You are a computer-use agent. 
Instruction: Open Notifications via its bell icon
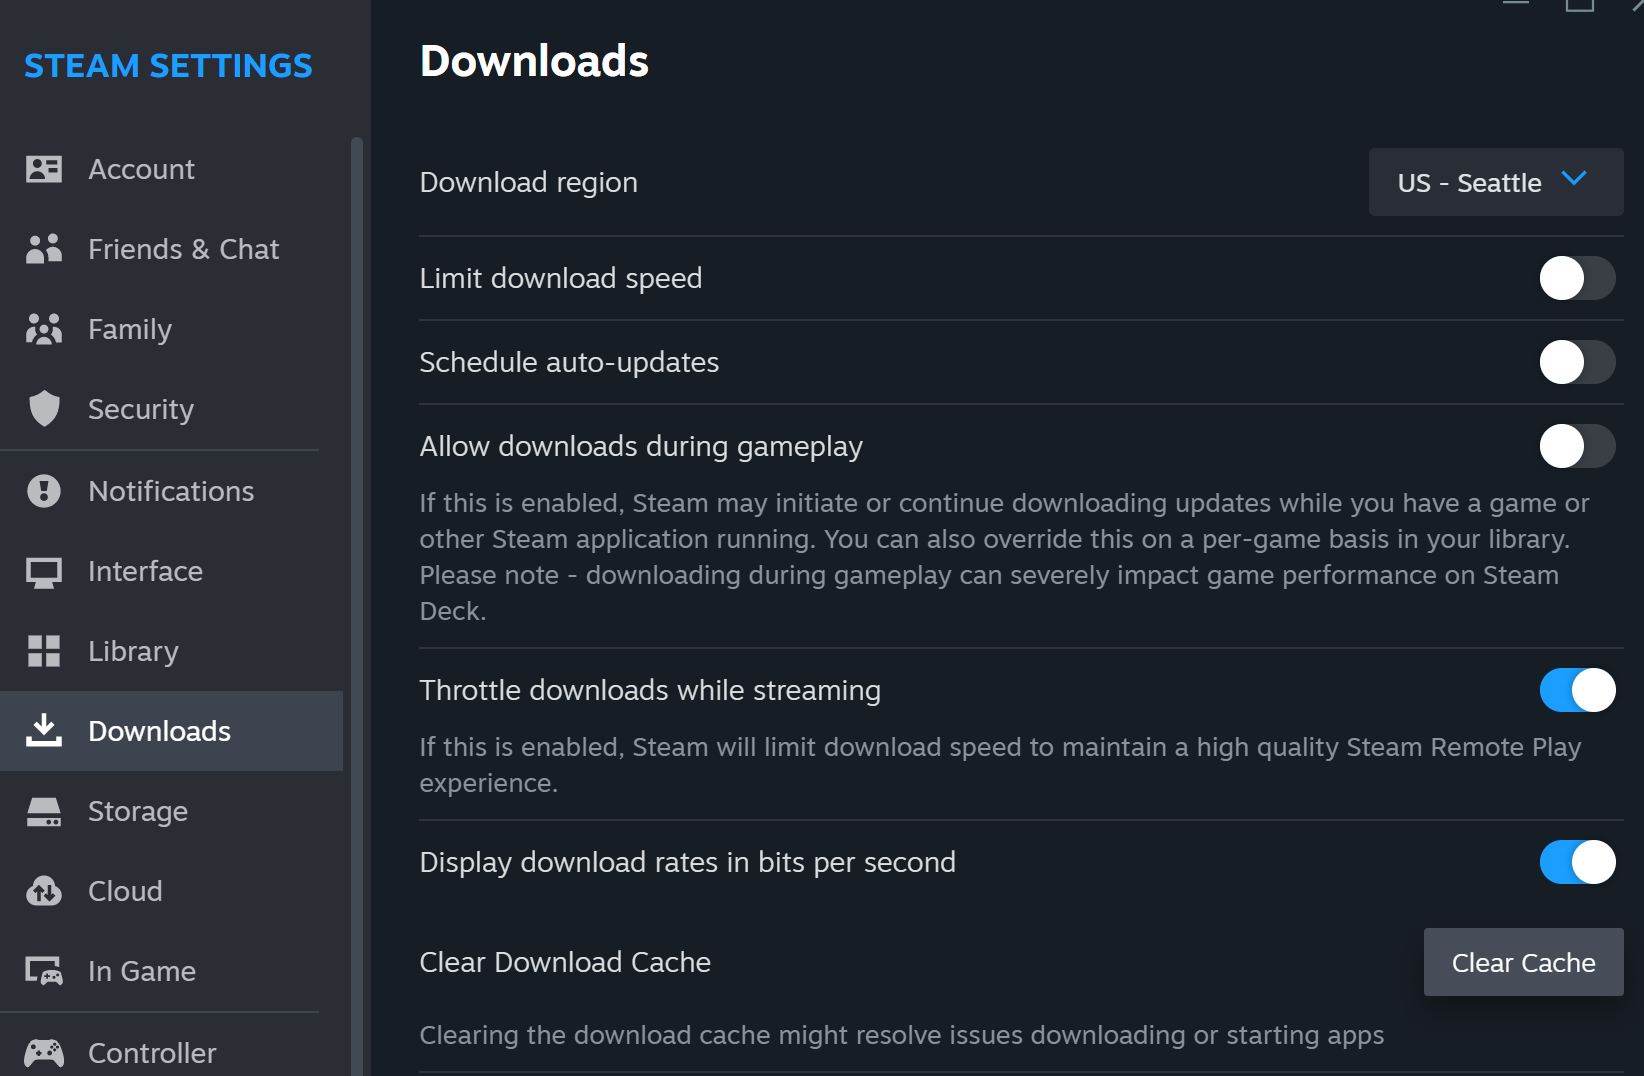[44, 491]
